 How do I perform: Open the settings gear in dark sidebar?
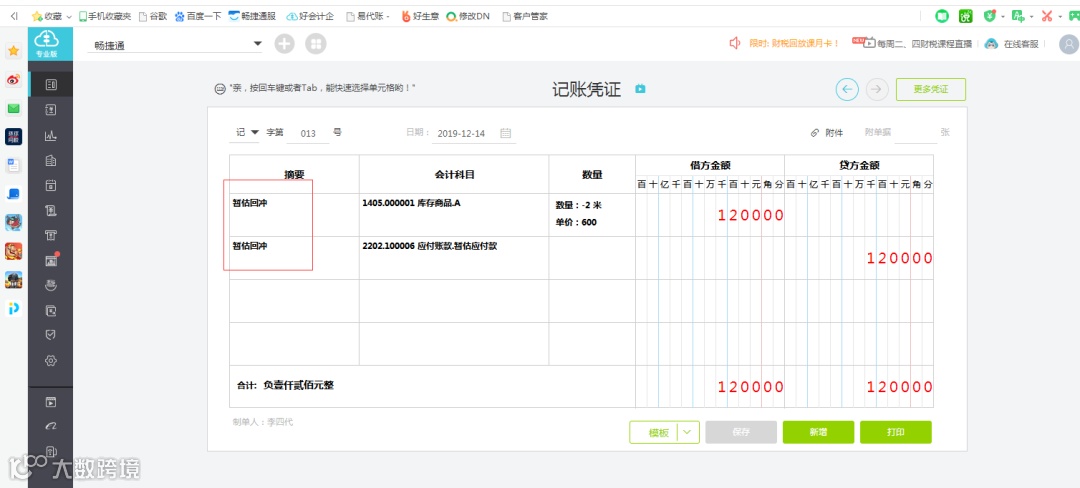click(x=50, y=360)
